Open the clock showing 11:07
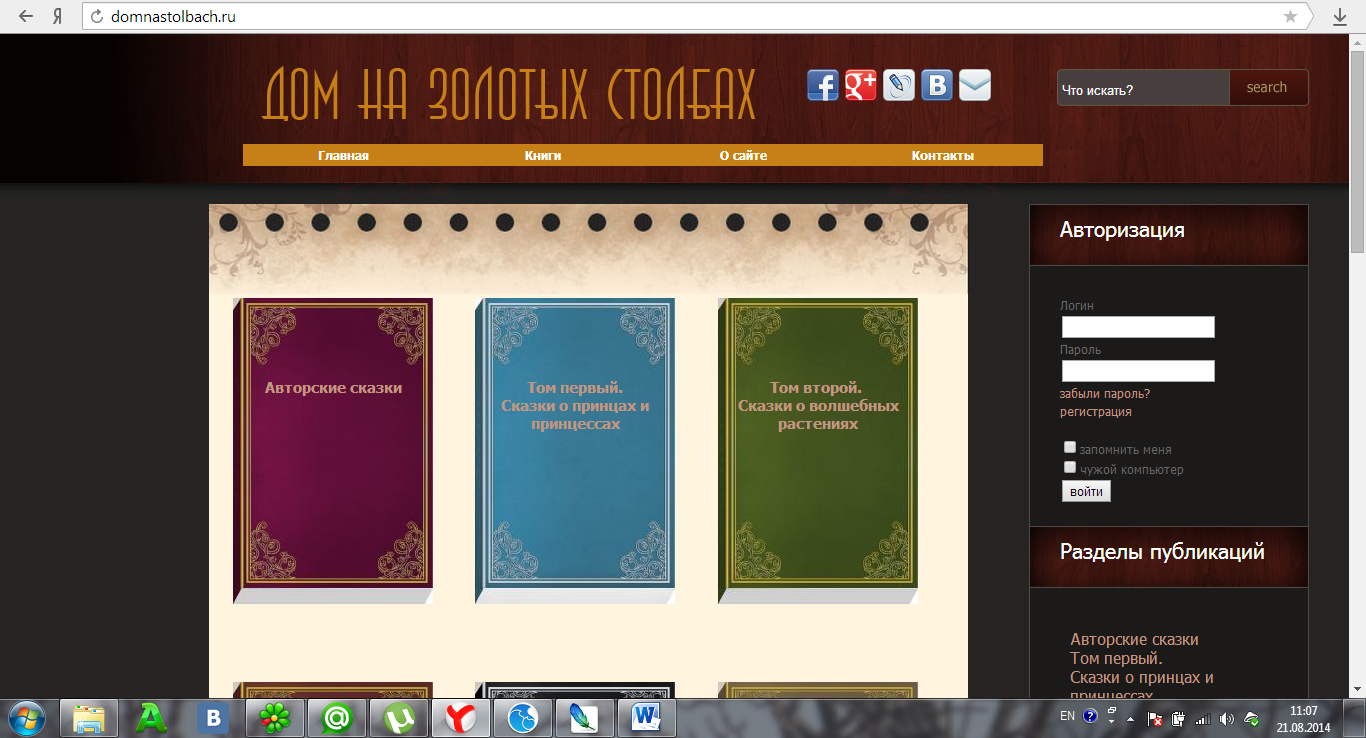Screen dimensions: 1366x738 [1304, 718]
